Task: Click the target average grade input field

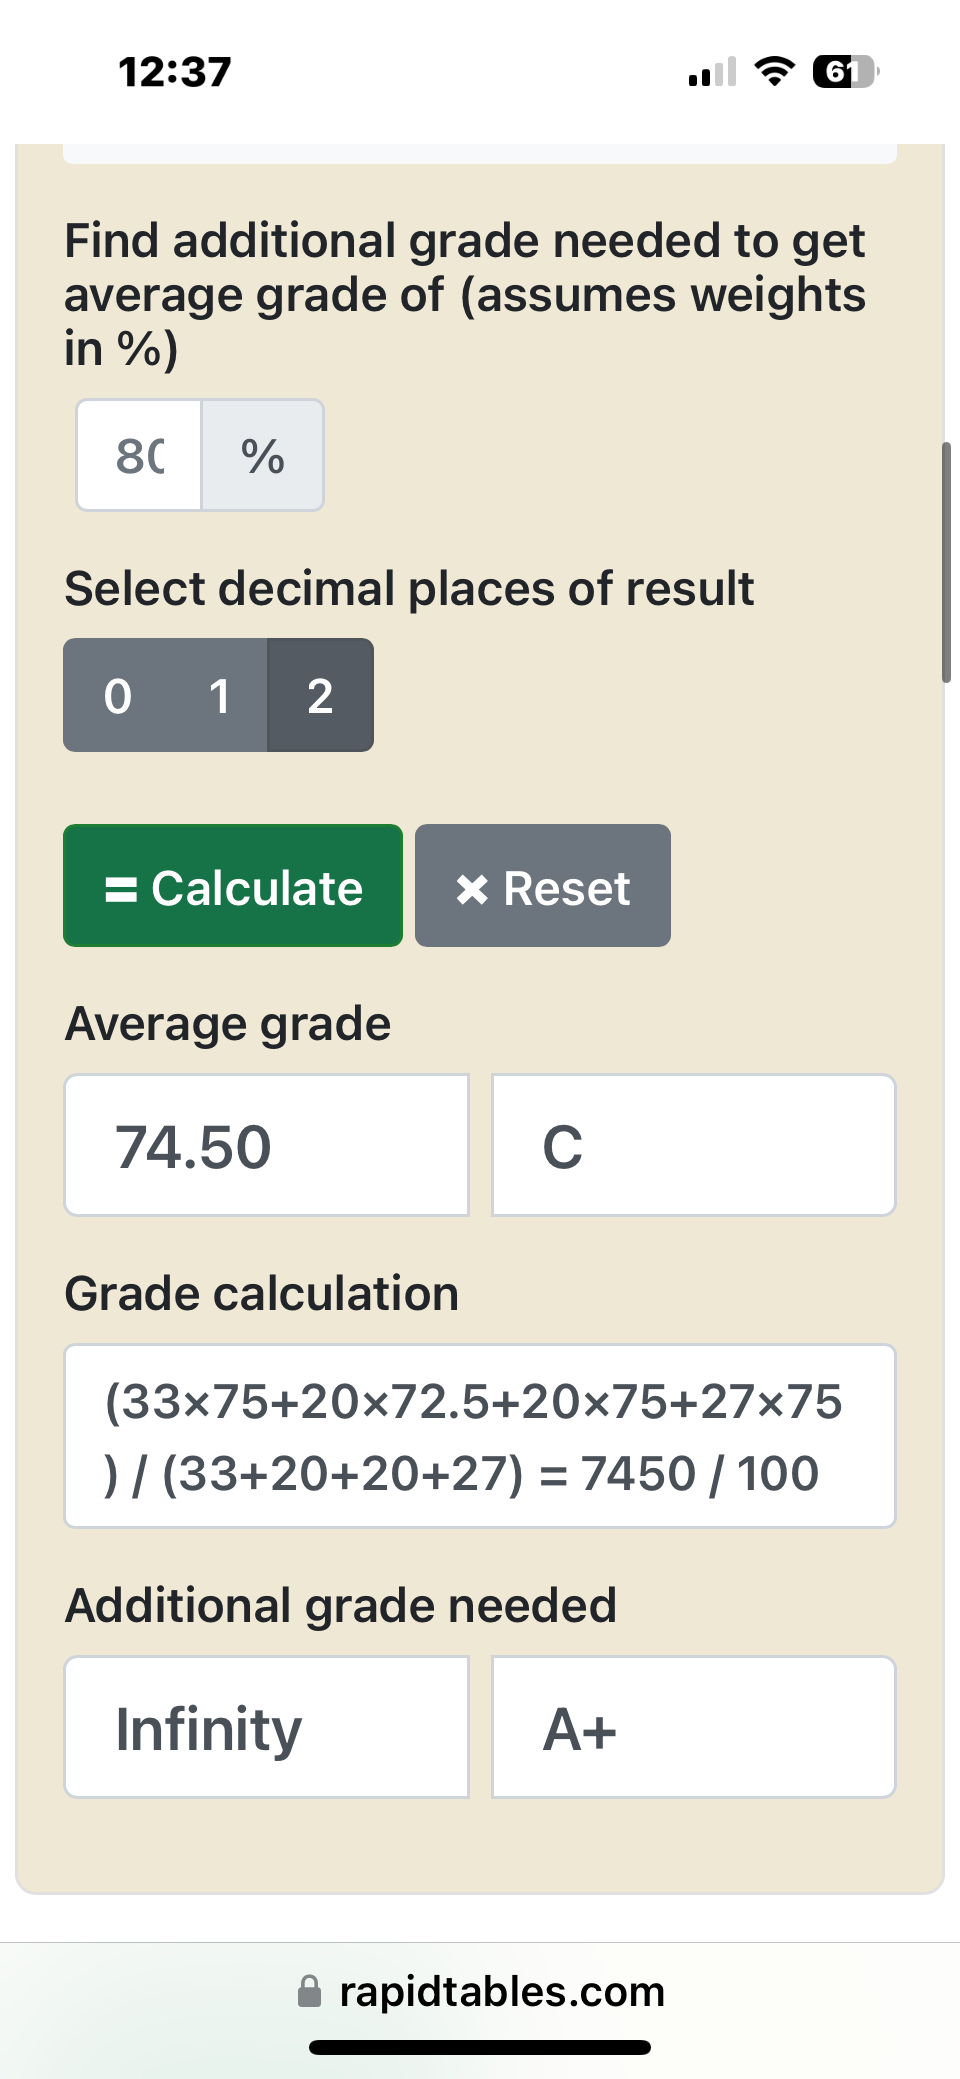Action: 140,456
